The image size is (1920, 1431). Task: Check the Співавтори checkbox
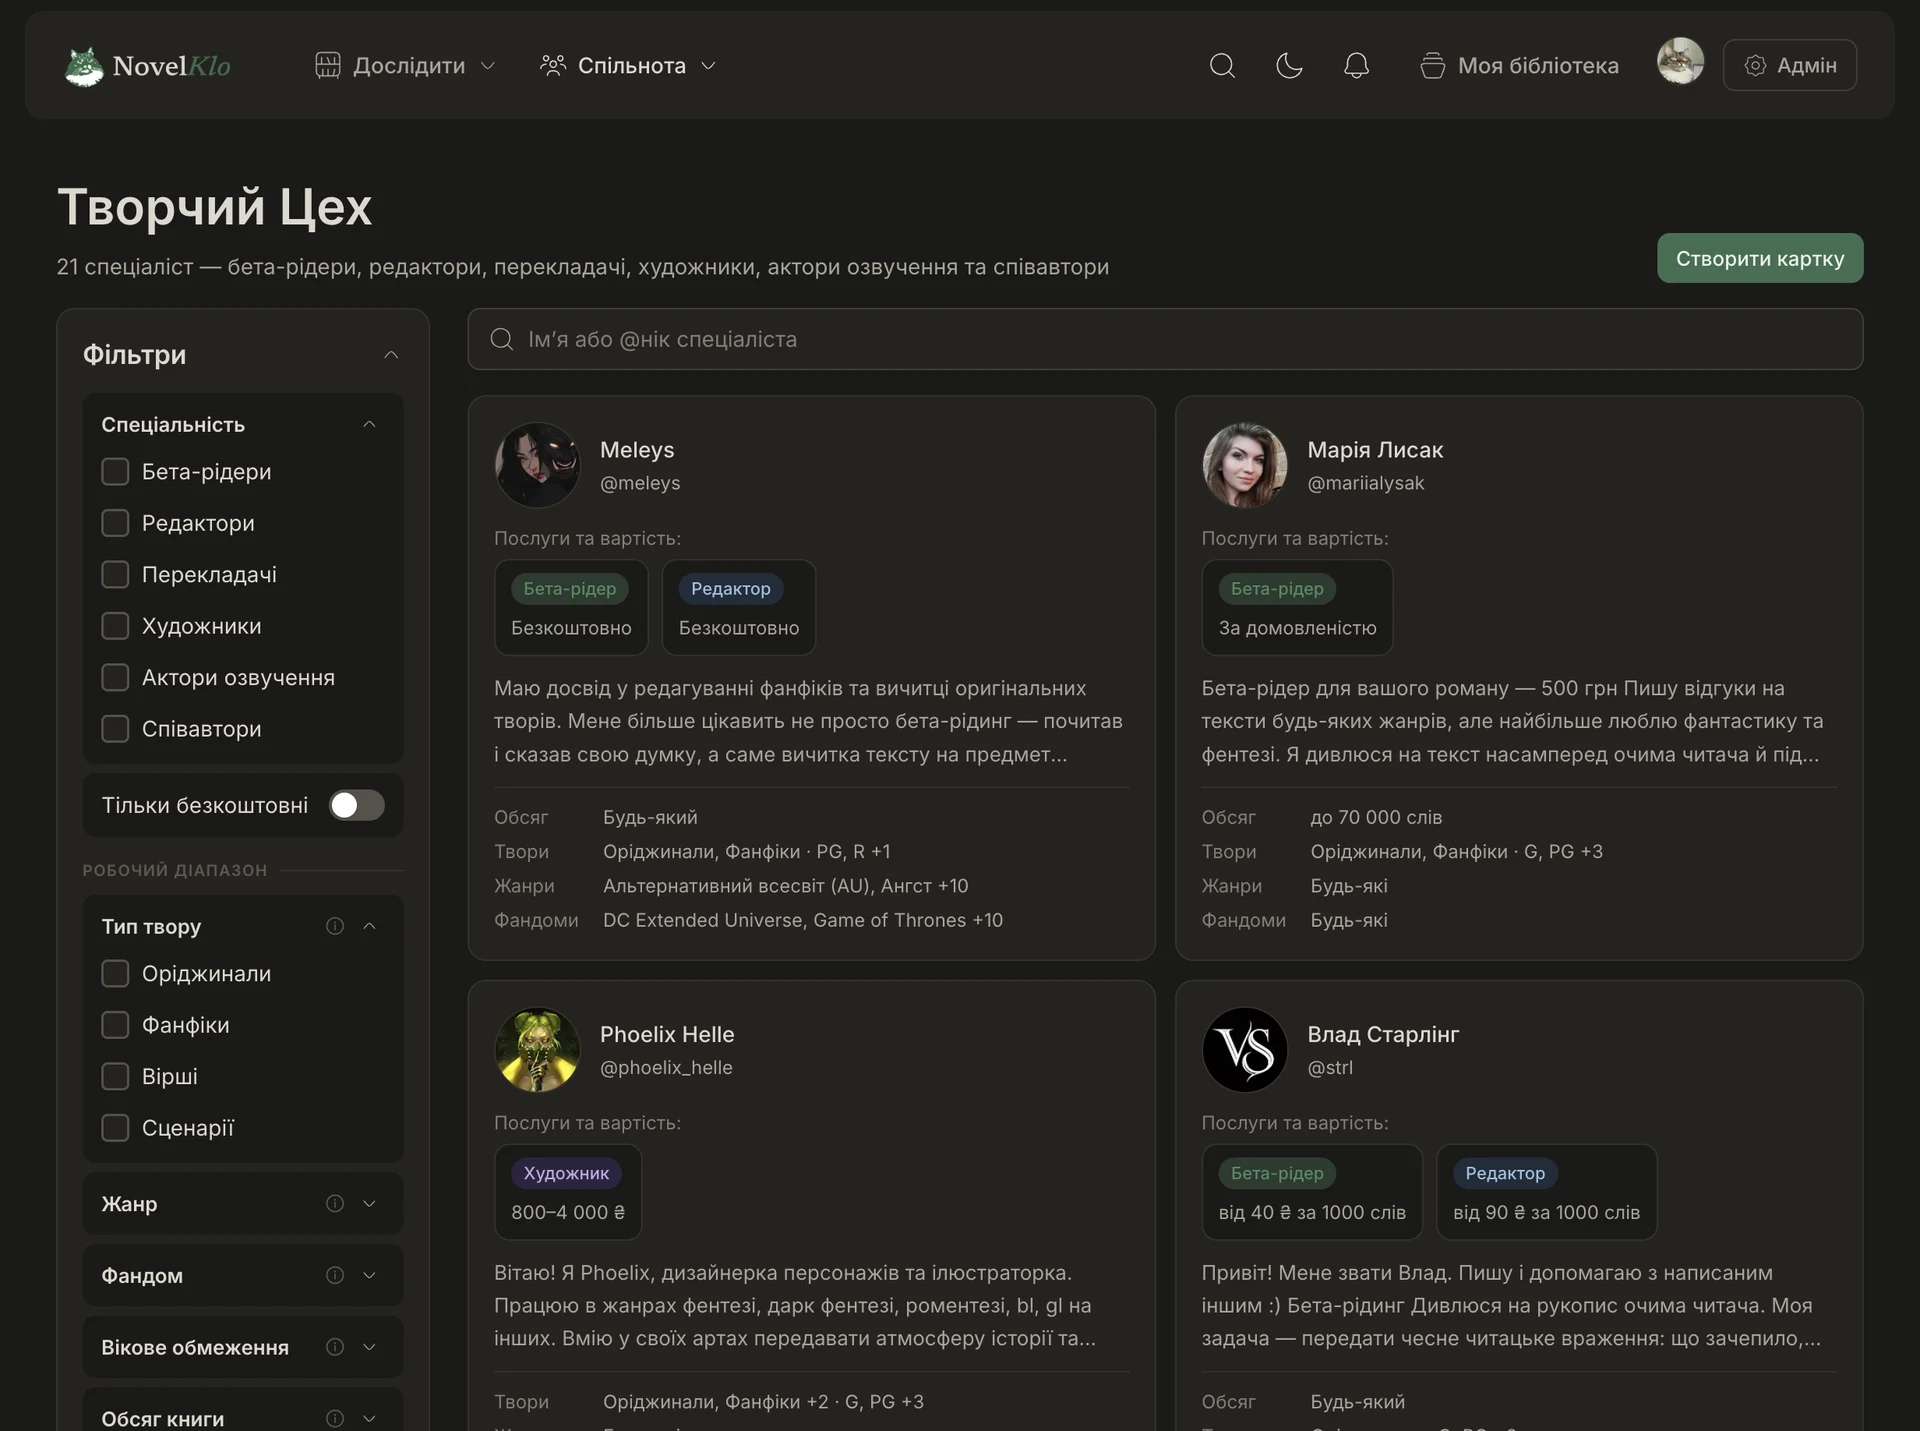click(115, 729)
